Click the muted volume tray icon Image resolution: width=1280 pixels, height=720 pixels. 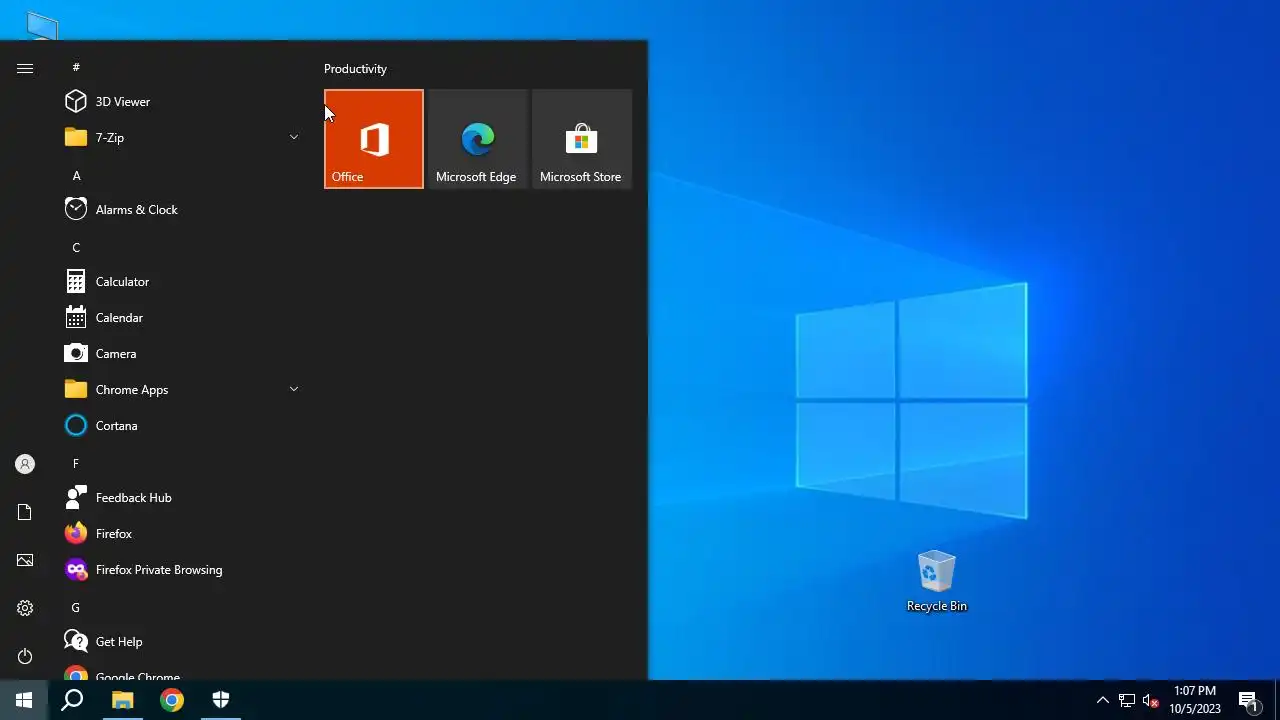coord(1151,700)
